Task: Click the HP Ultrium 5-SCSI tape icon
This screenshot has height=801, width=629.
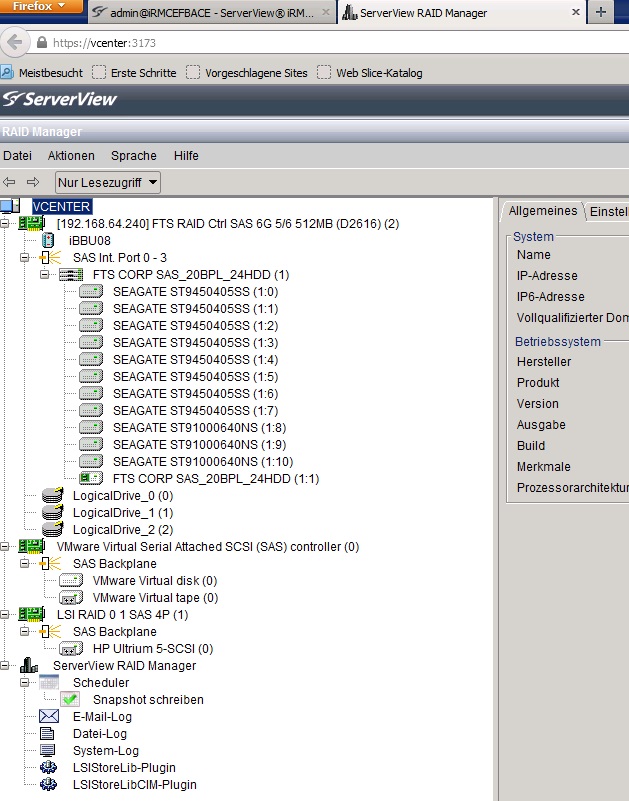Action: (70, 649)
